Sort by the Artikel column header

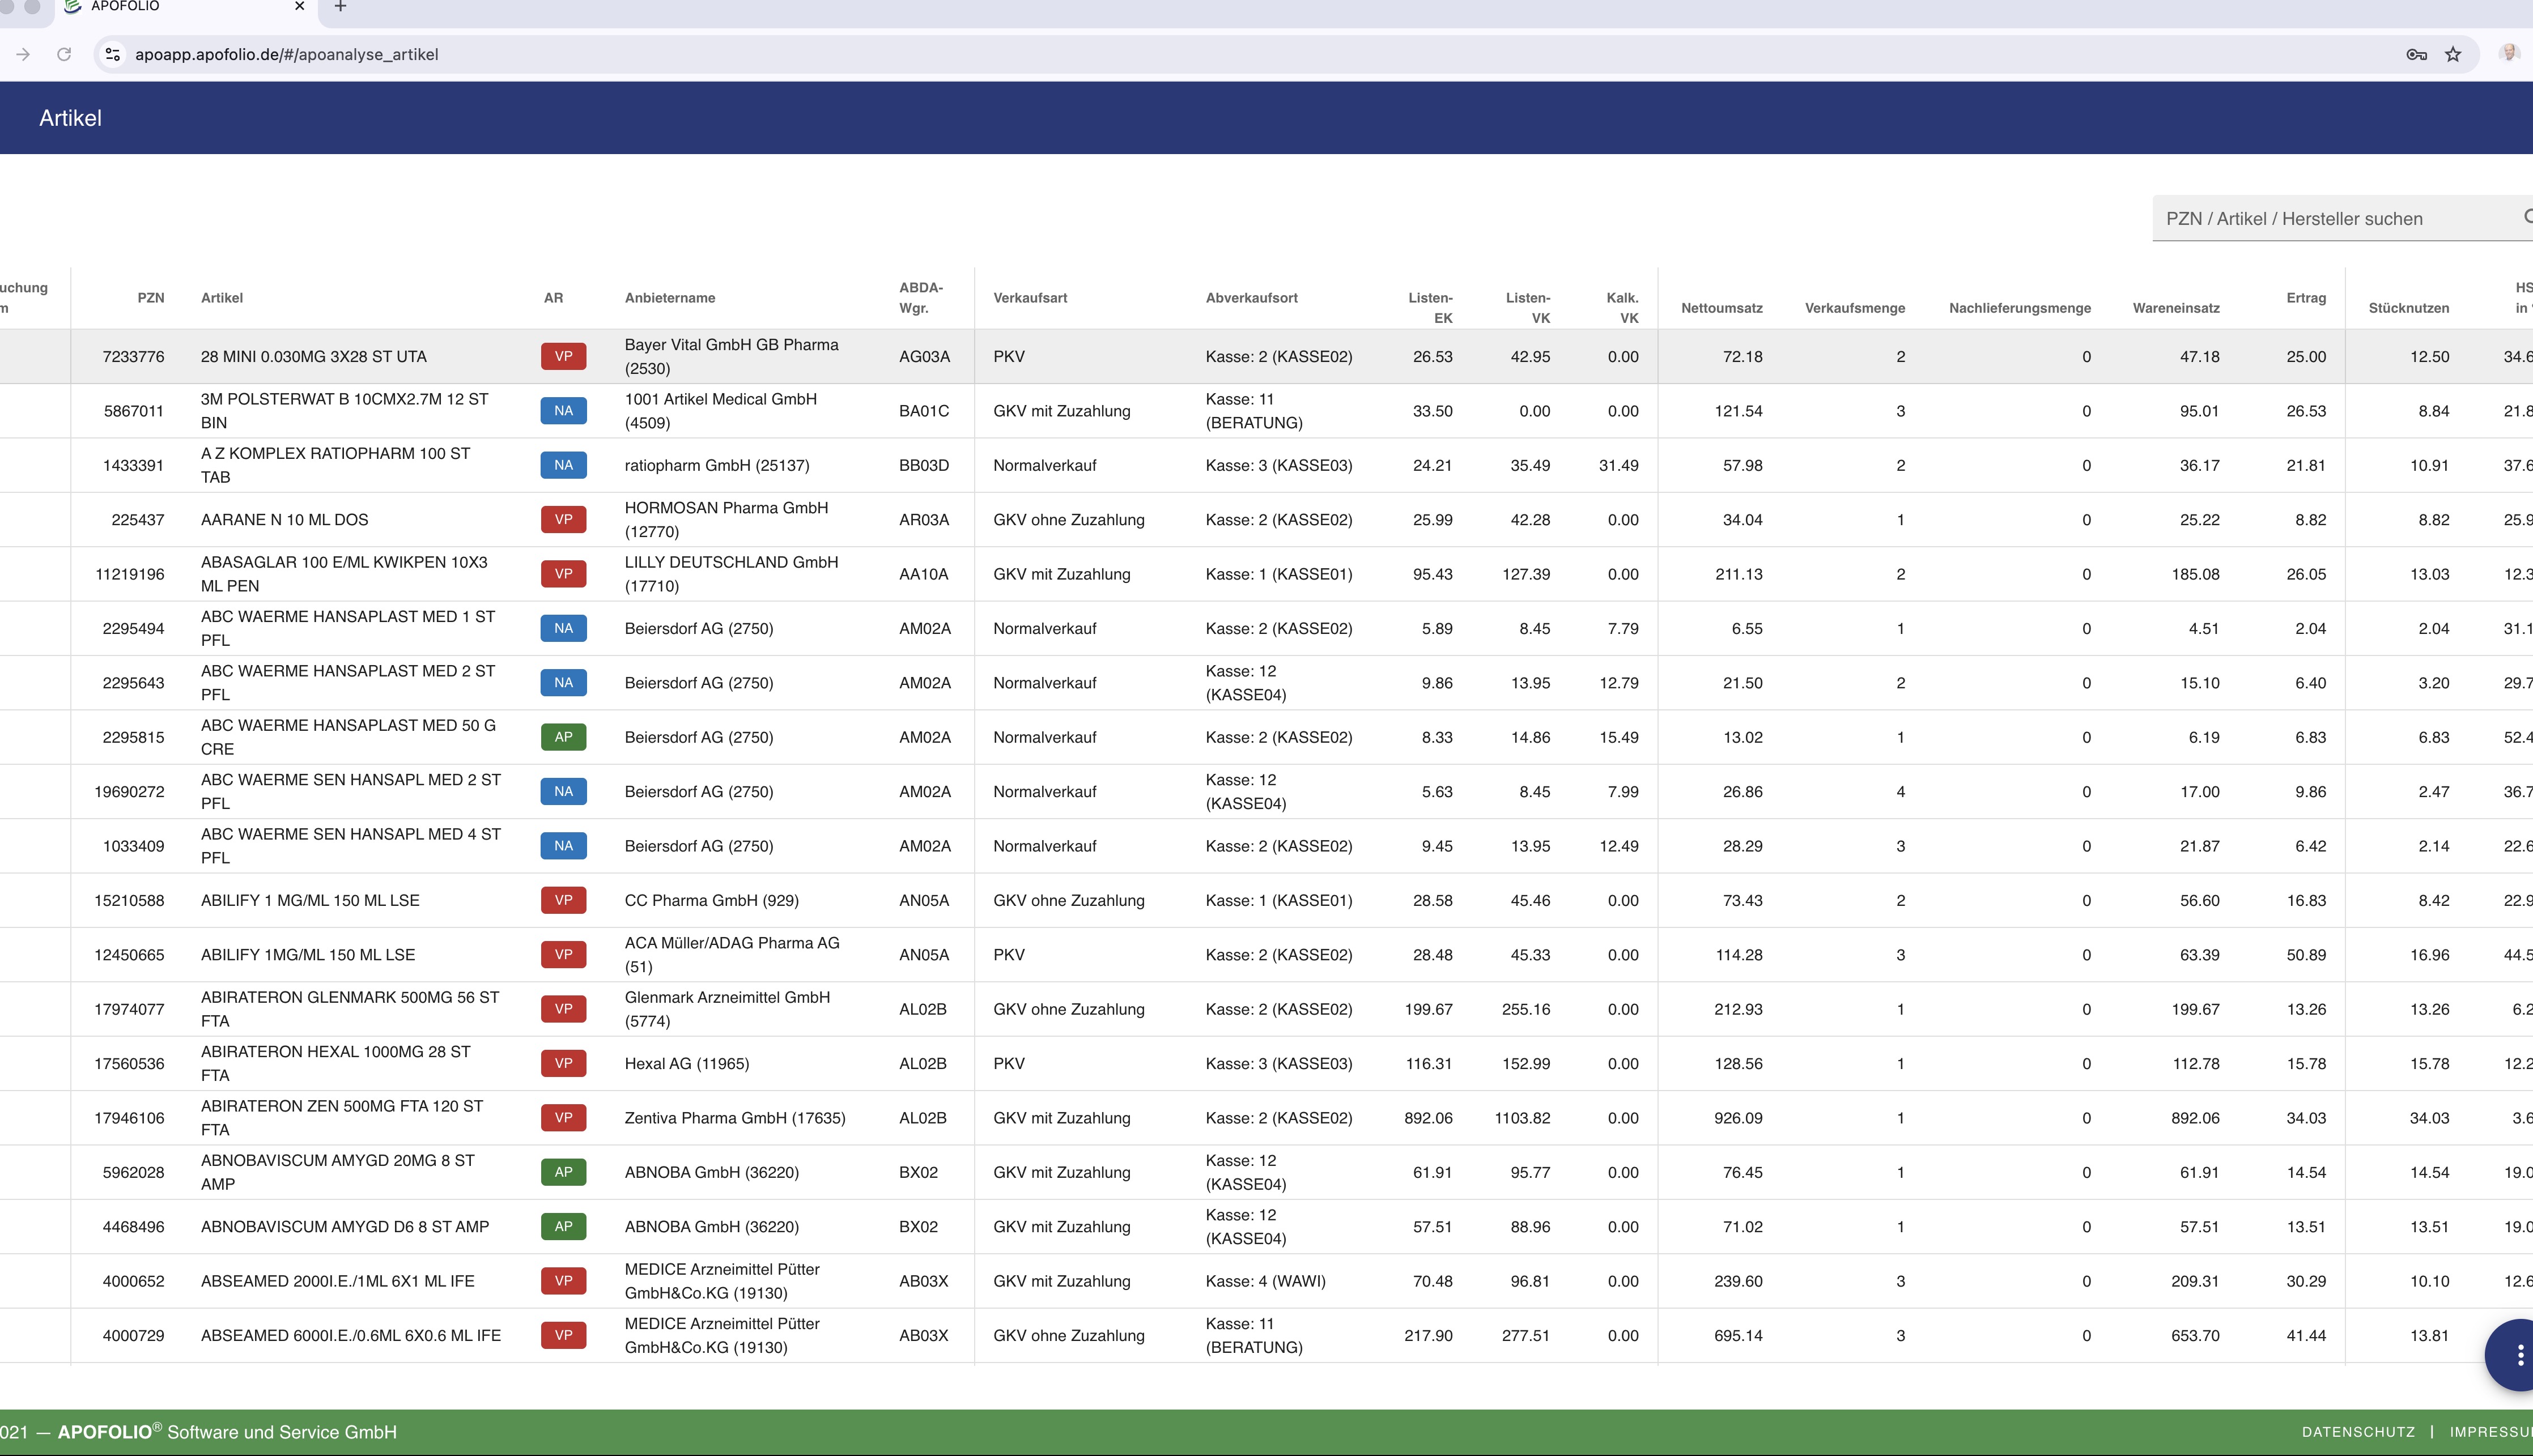click(x=222, y=298)
